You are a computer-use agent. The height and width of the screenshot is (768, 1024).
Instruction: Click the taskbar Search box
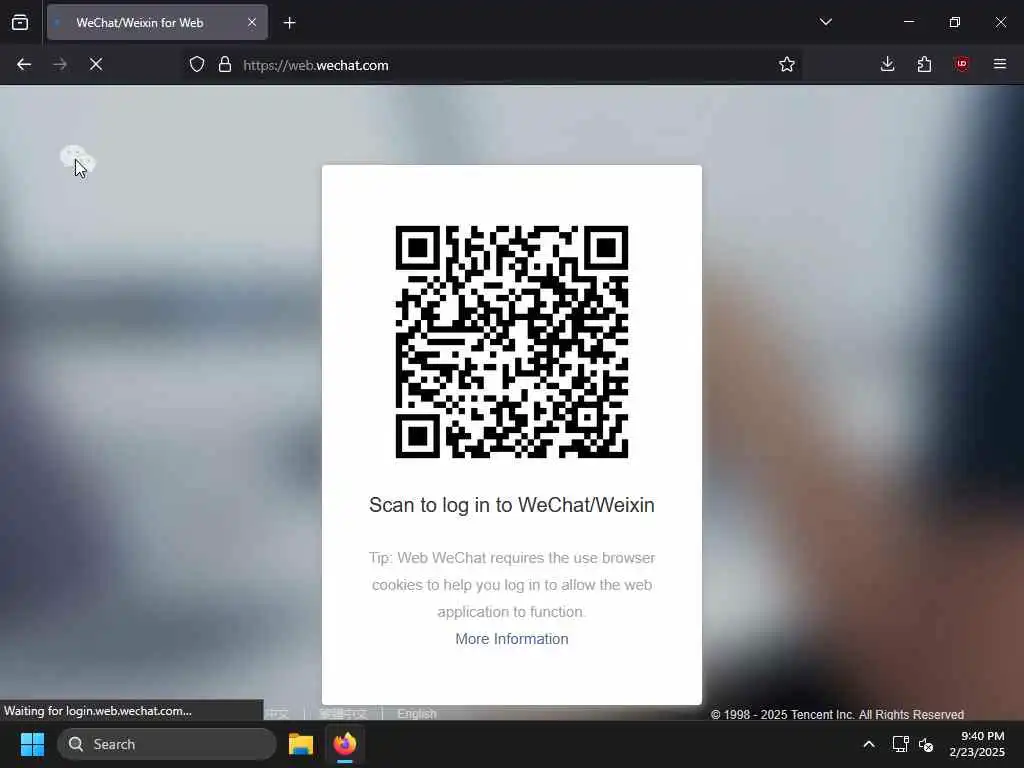point(167,744)
